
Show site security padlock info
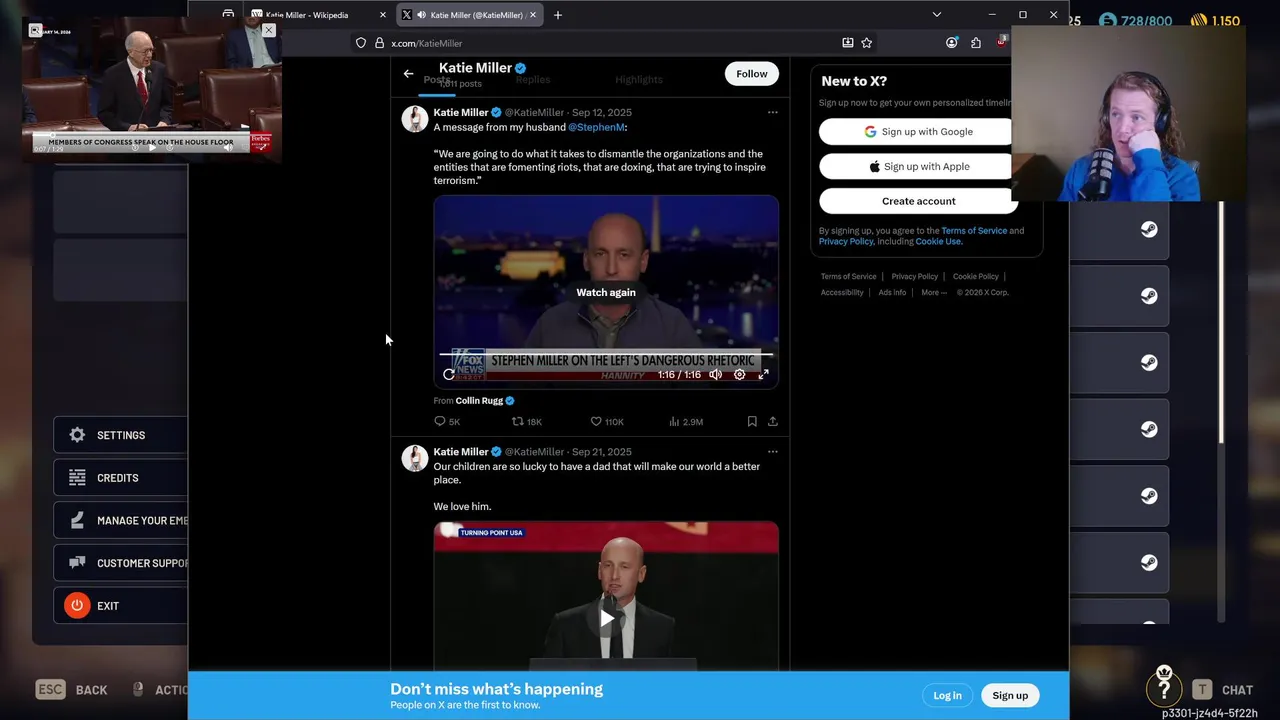[379, 43]
